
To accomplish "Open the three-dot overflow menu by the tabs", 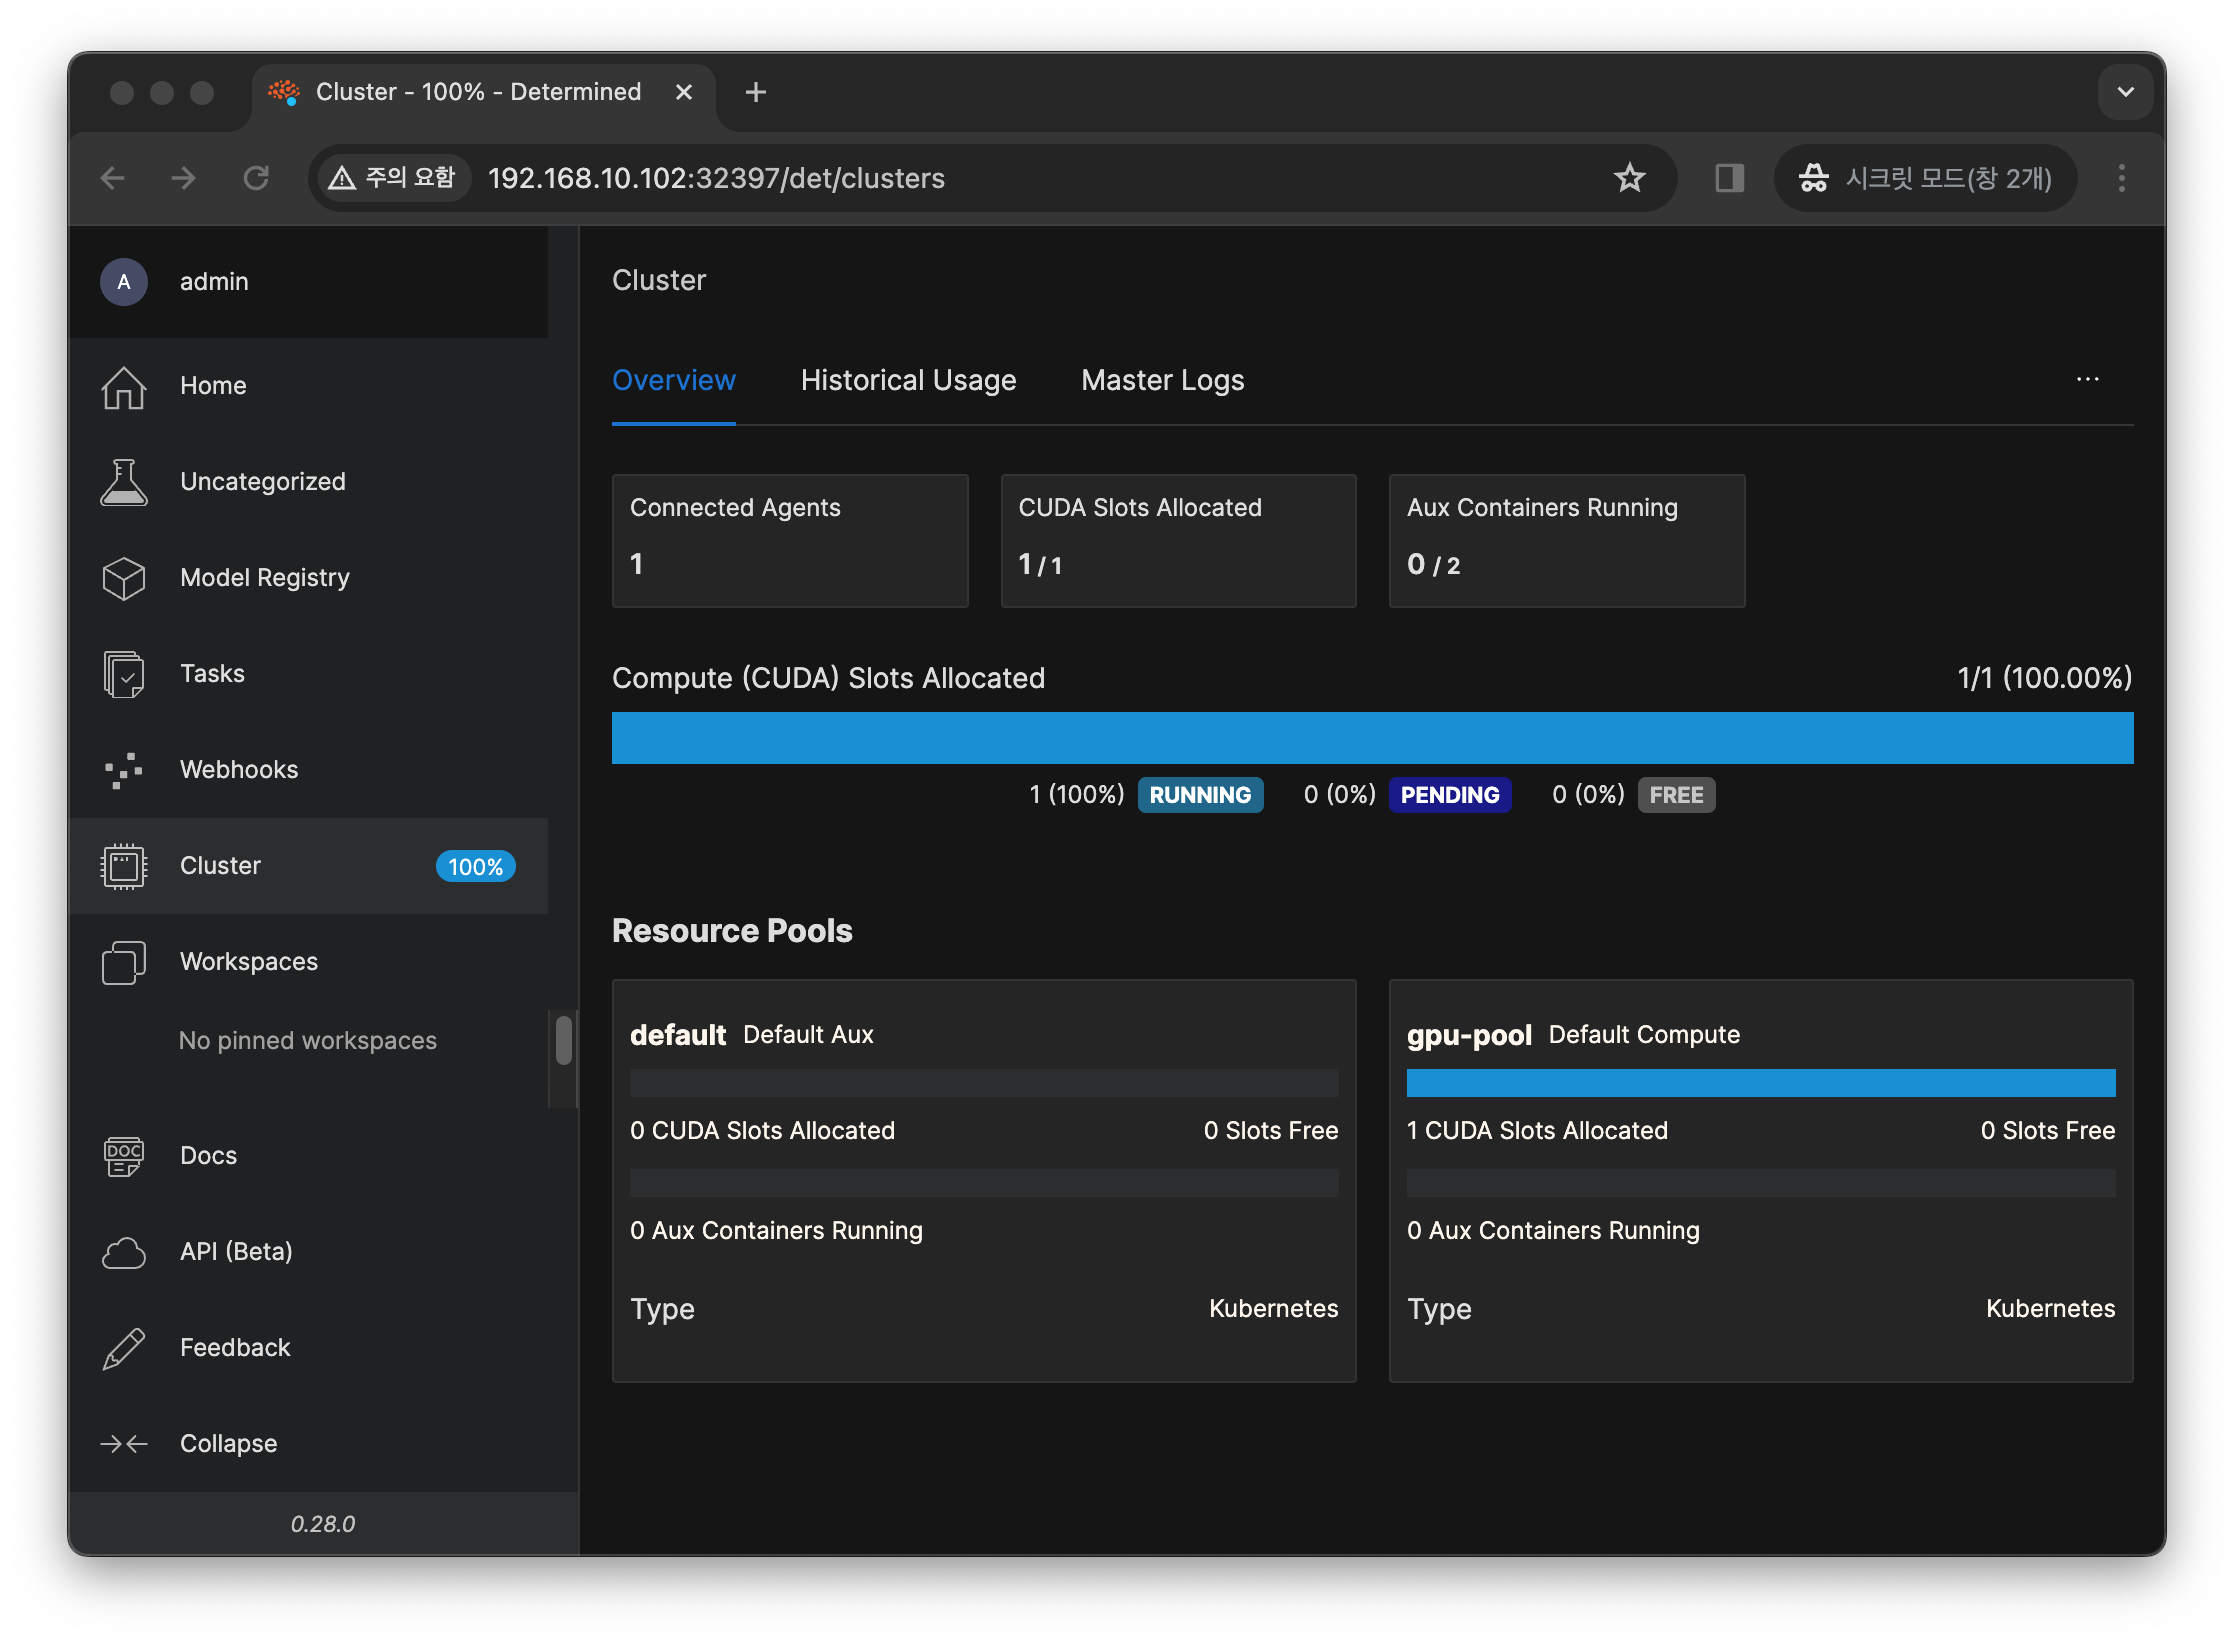I will 2087,380.
